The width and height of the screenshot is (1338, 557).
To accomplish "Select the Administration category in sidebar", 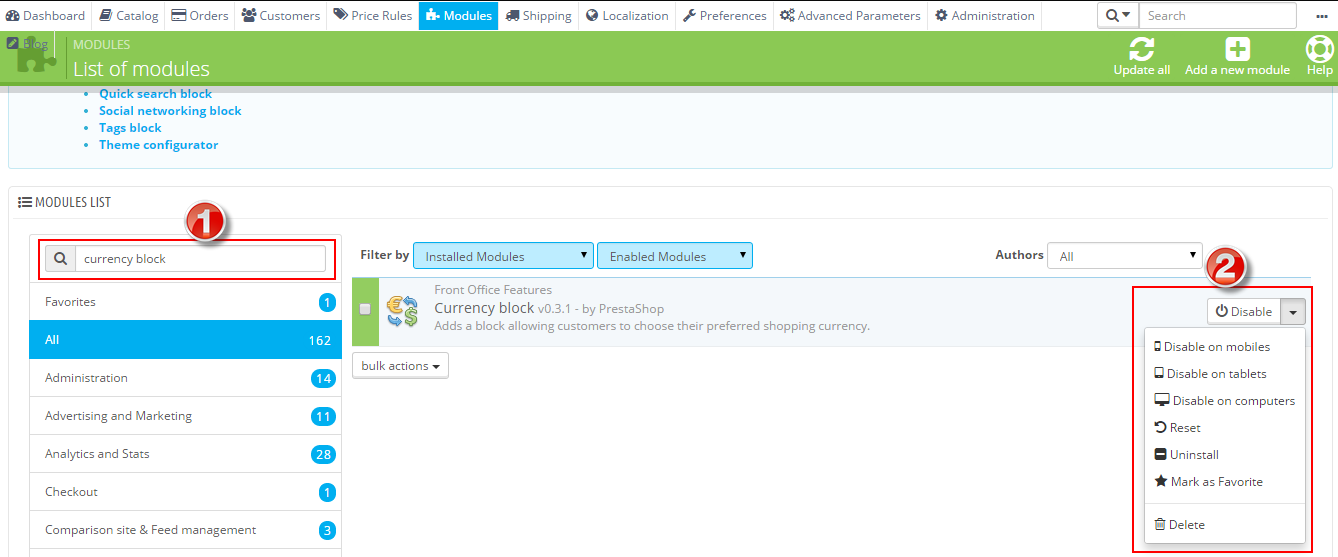I will (x=86, y=378).
